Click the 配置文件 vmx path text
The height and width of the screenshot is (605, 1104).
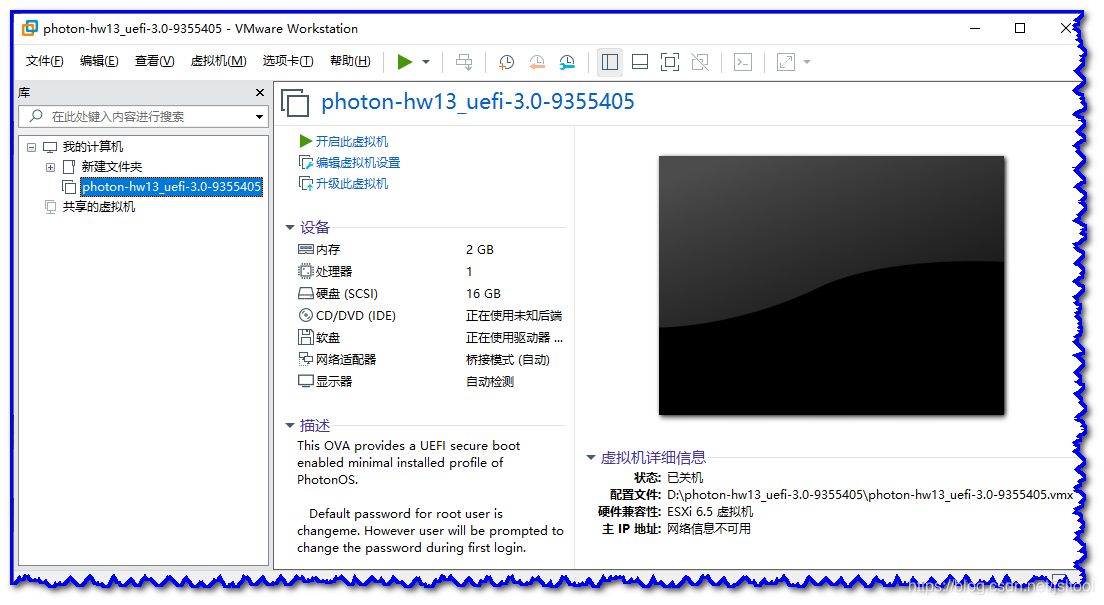click(870, 494)
